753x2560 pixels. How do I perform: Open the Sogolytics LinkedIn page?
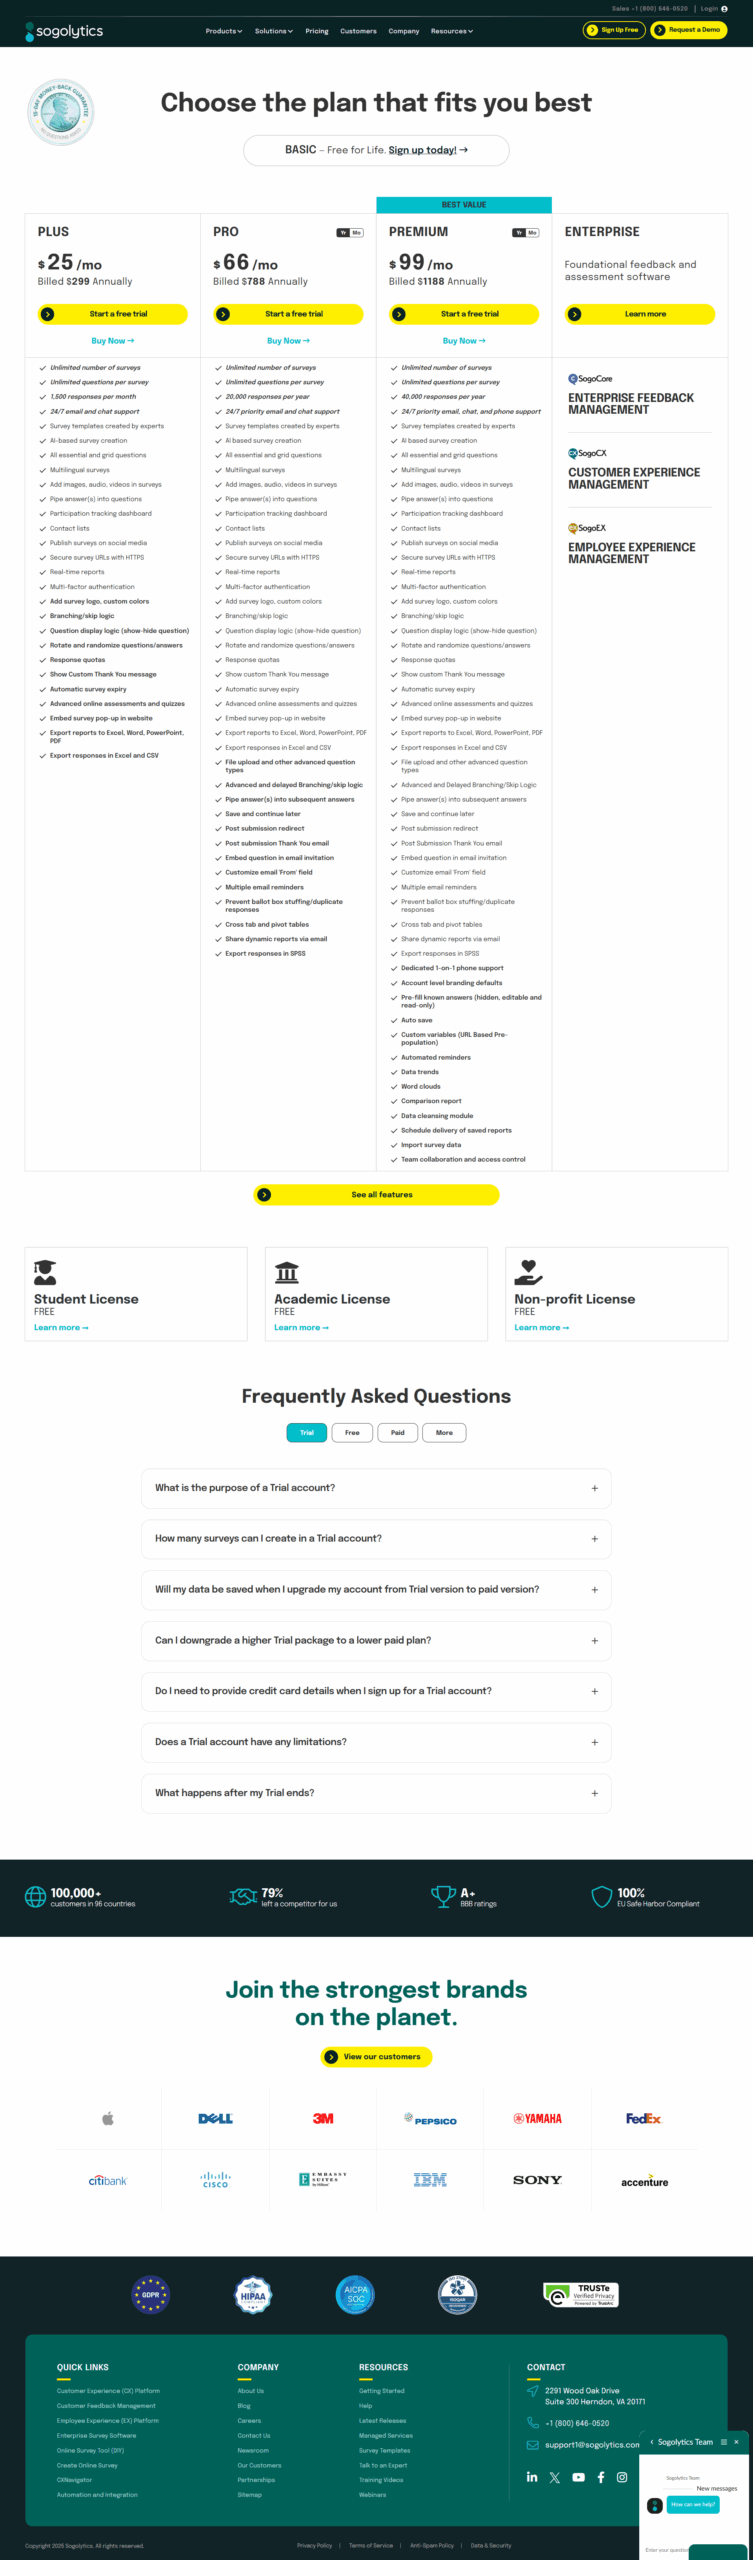(532, 2476)
